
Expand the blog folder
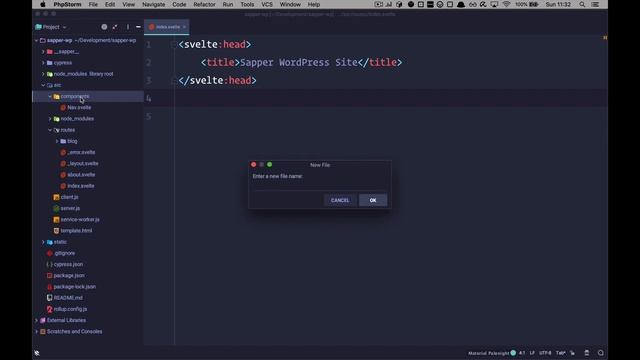click(57, 141)
